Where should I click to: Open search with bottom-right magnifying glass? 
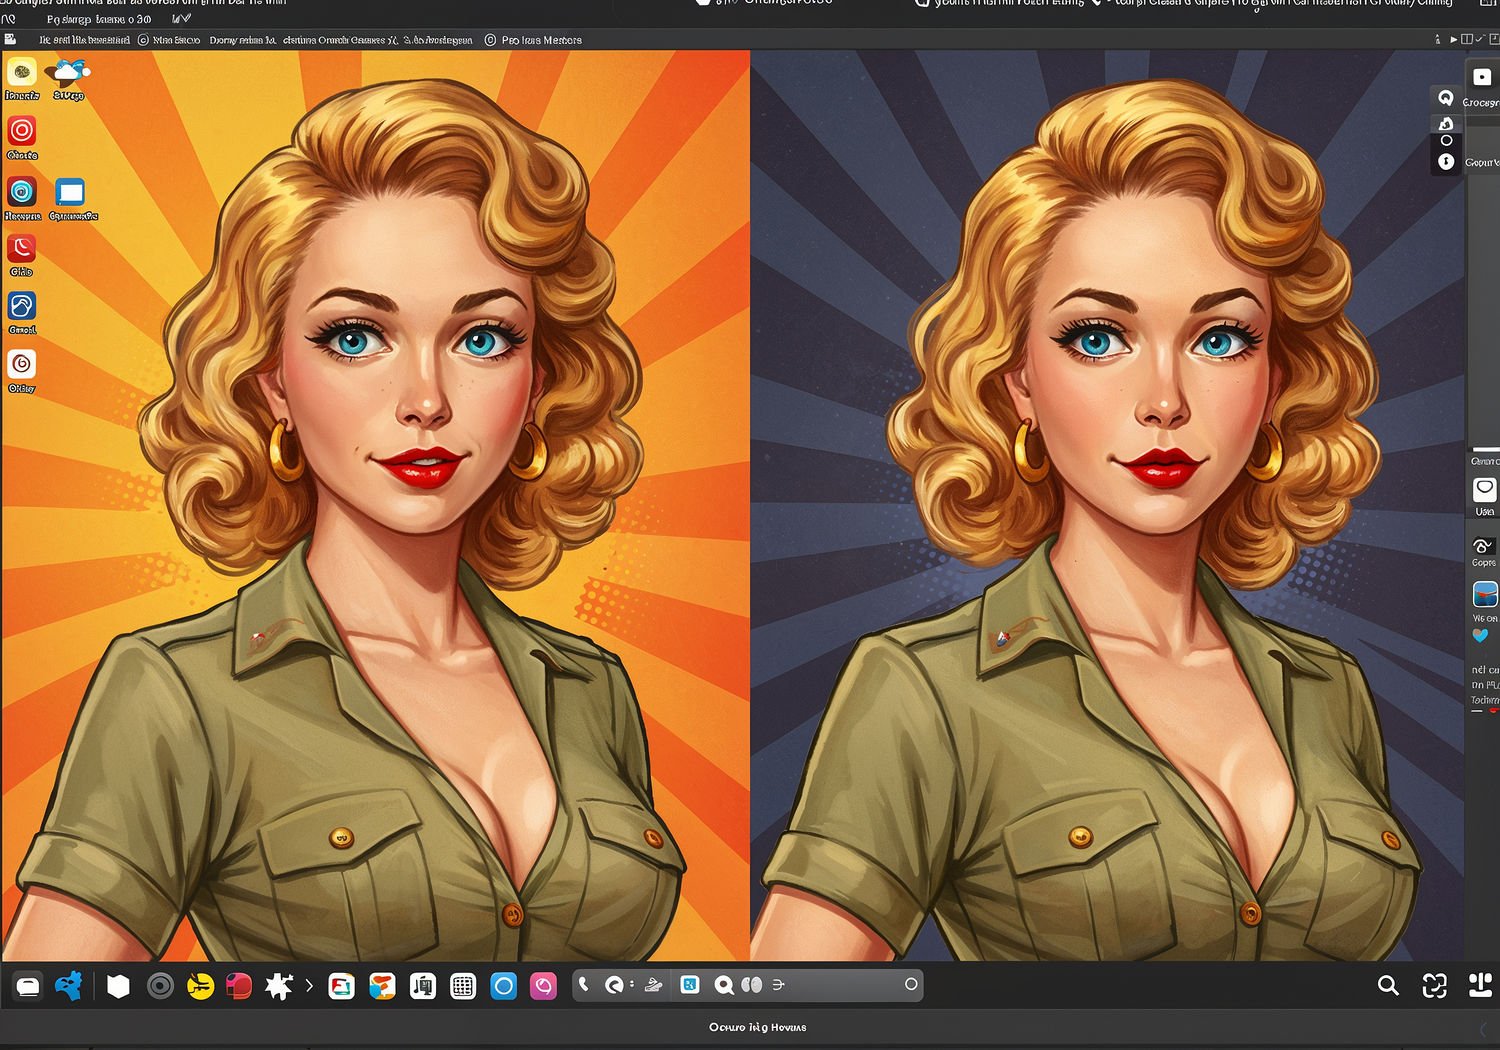point(1388,986)
